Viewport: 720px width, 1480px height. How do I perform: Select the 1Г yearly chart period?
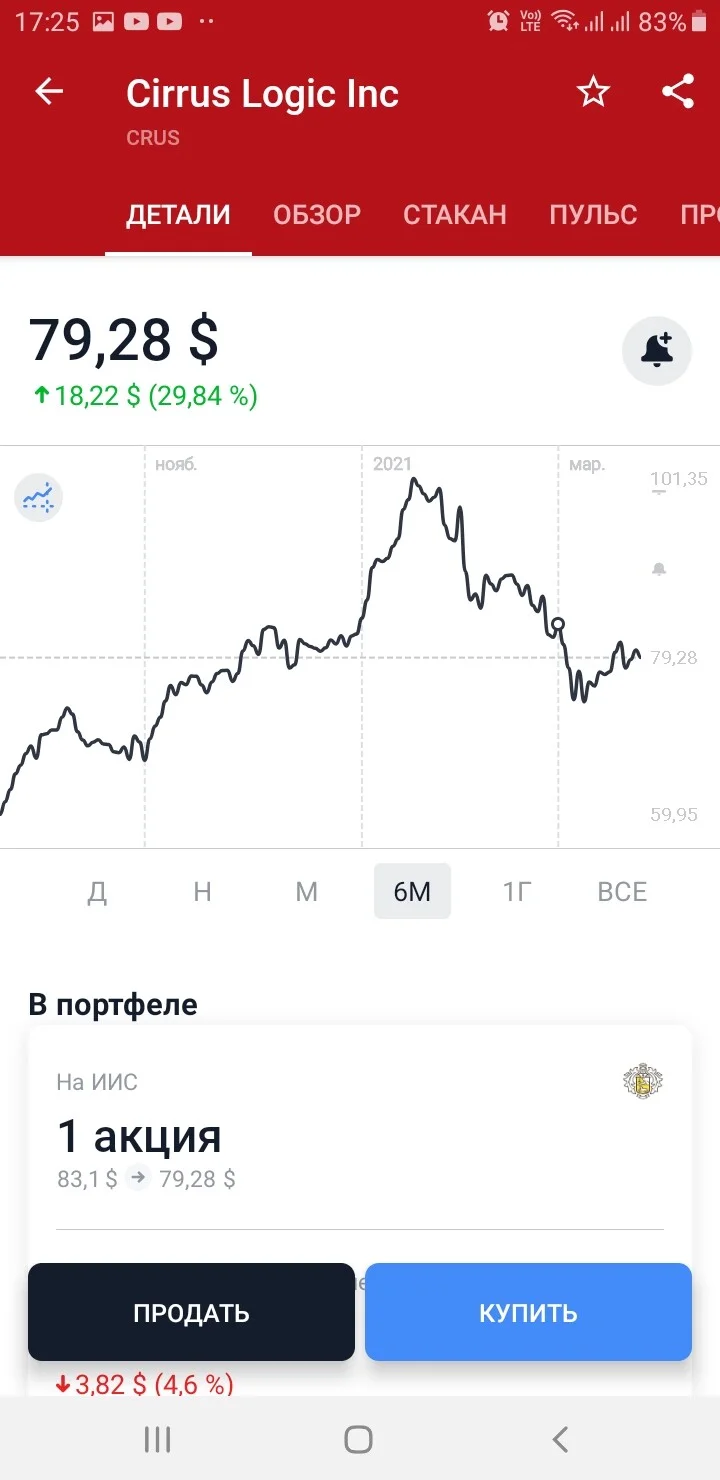(516, 891)
